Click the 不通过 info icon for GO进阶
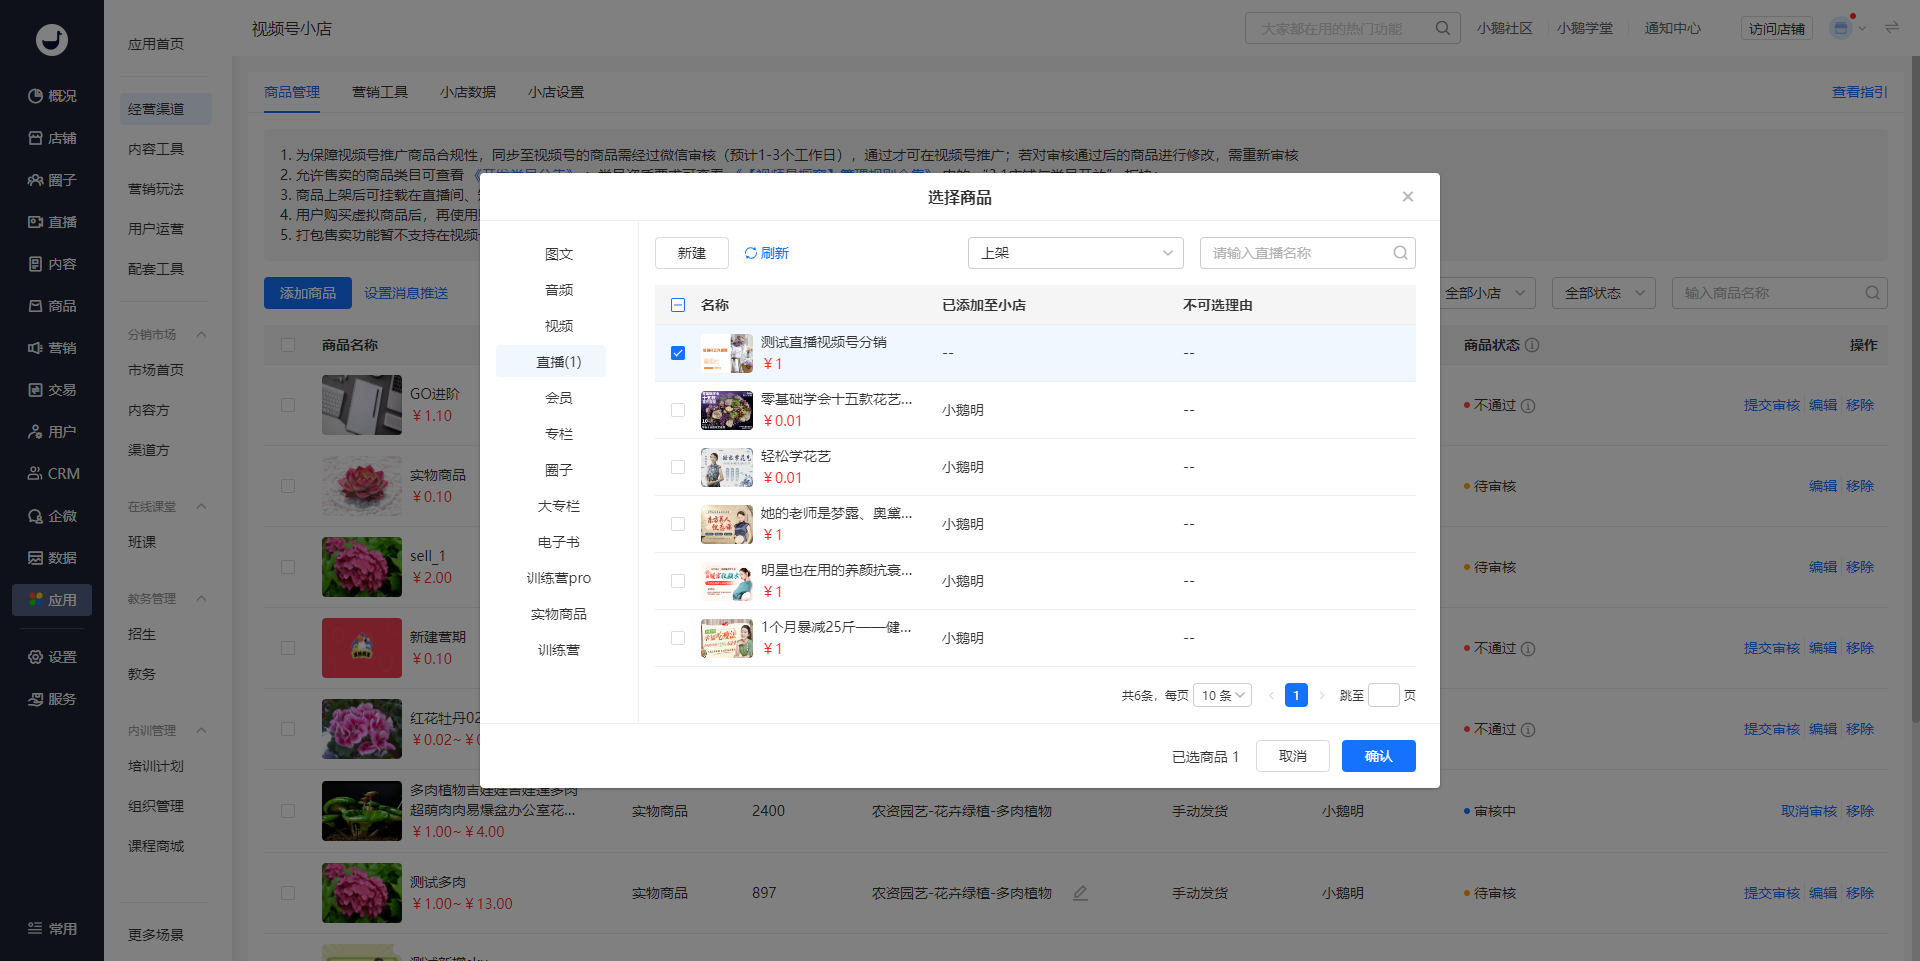1920x961 pixels. tap(1528, 405)
